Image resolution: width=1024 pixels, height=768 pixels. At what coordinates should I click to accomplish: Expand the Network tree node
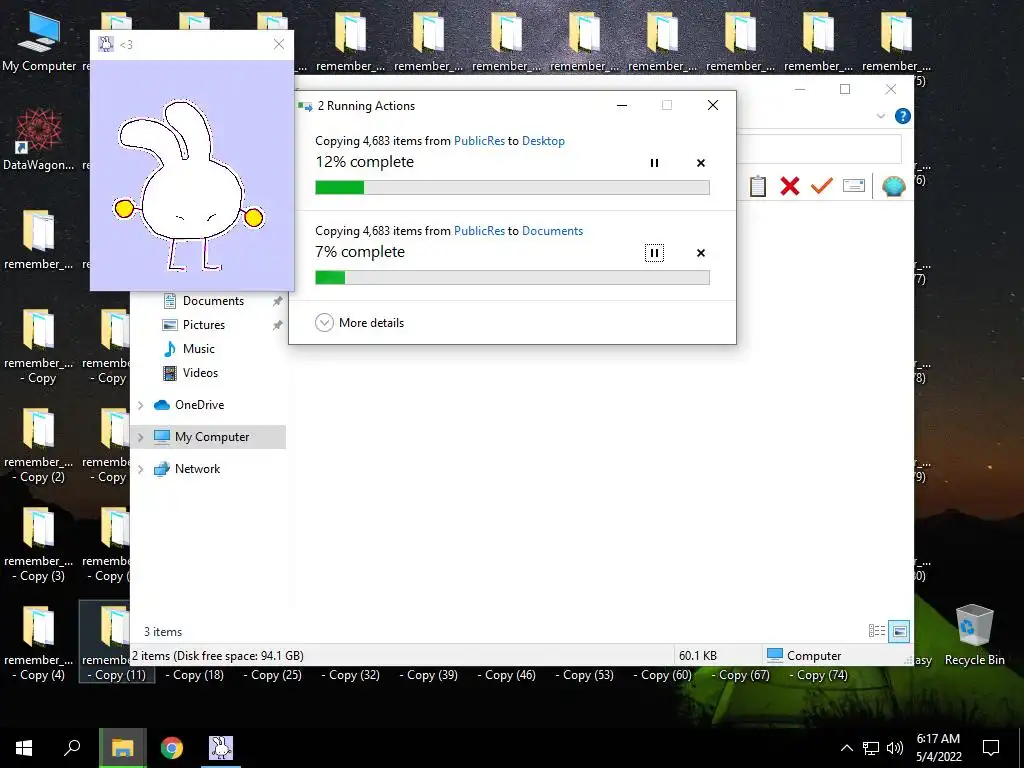[x=140, y=470]
